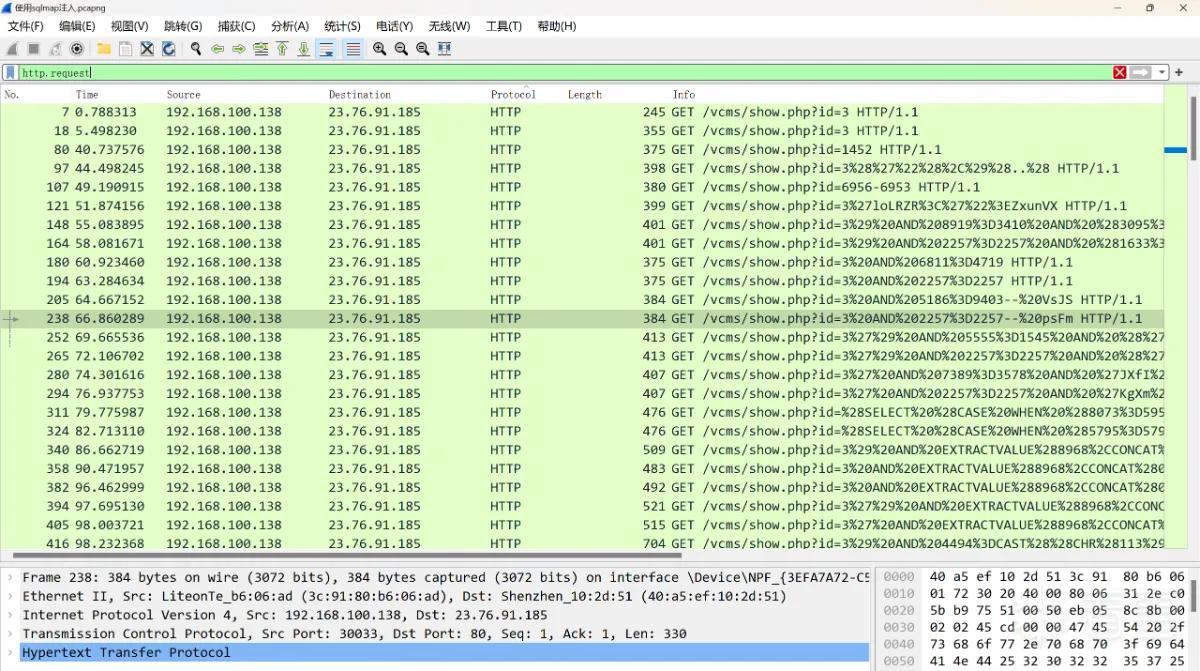Toggle packet list colorization
Viewport: 1200px width, 671px height.
click(353, 48)
